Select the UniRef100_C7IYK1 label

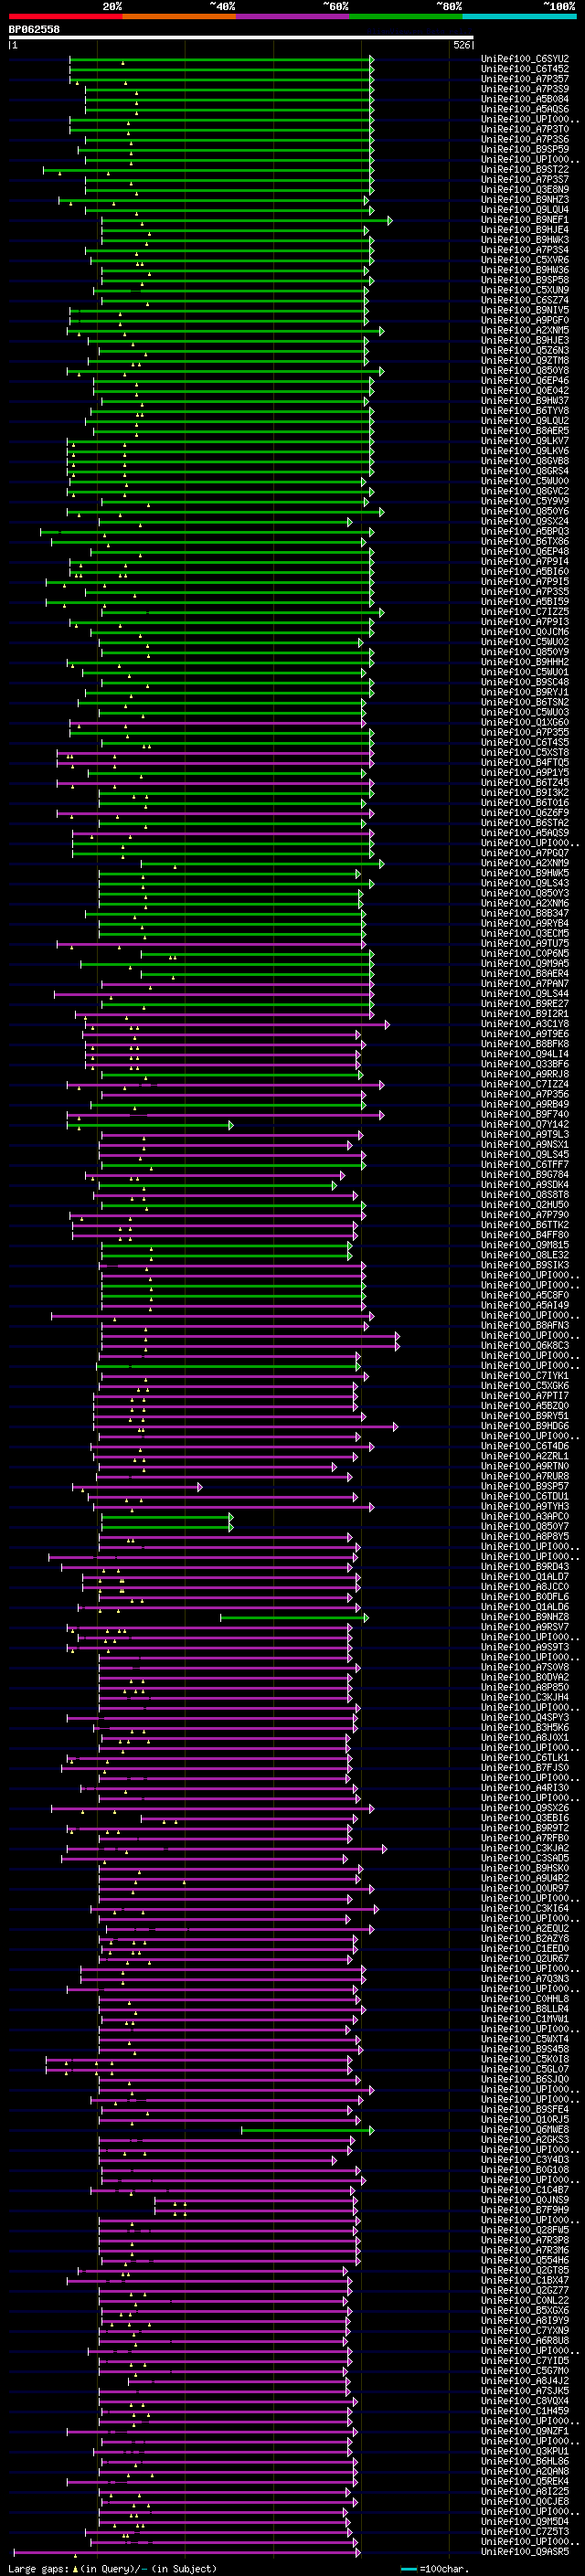pos(525,1376)
